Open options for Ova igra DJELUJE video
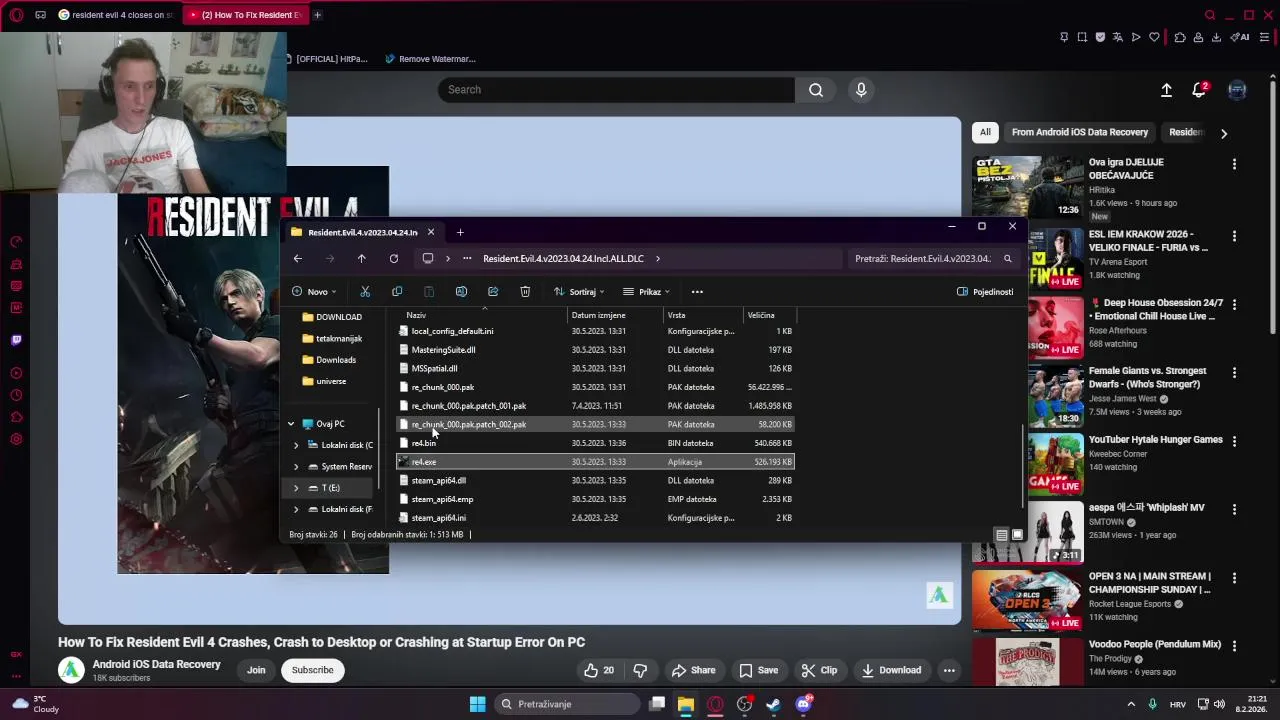This screenshot has height=720, width=1280. tap(1234, 164)
